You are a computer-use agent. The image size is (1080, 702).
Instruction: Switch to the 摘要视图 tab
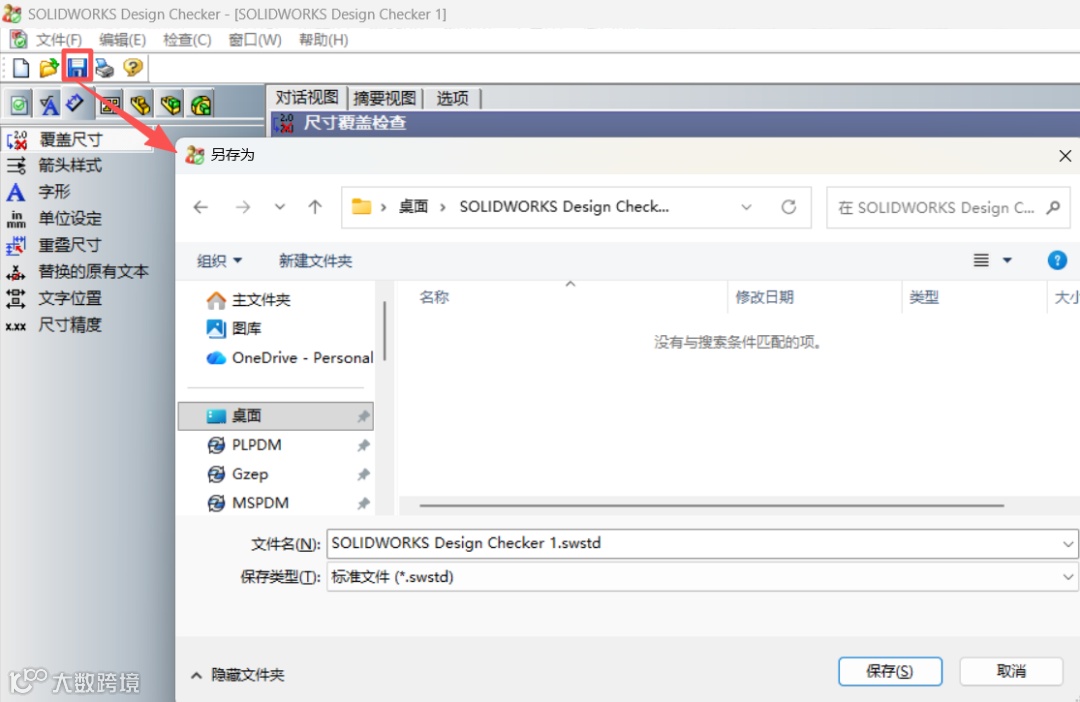[x=384, y=98]
